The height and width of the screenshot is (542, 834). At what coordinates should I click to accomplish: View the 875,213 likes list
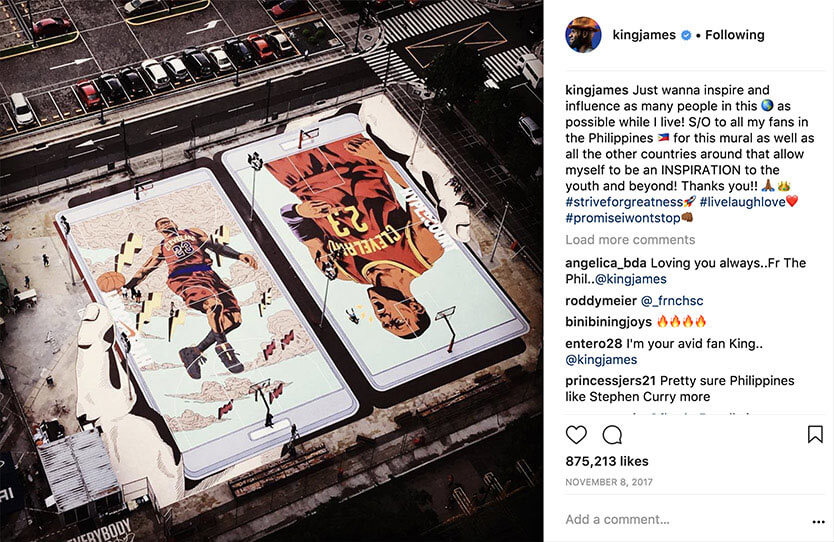[x=607, y=461]
